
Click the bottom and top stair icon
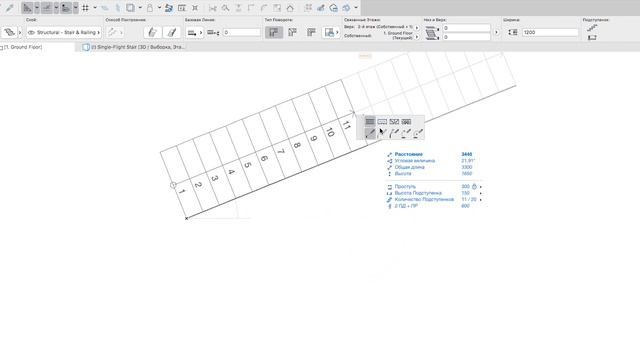tap(431, 33)
